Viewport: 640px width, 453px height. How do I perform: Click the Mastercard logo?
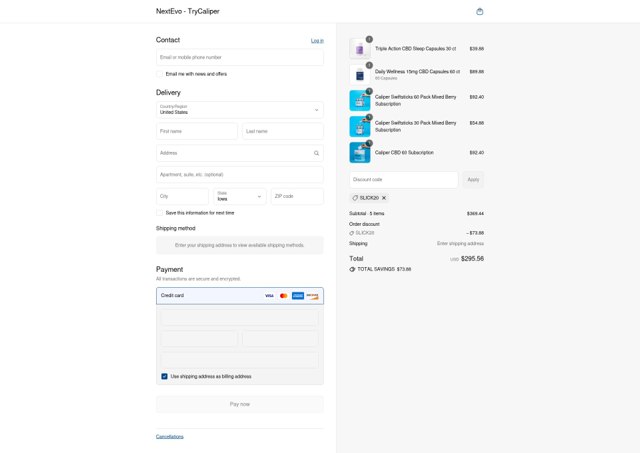tap(283, 296)
